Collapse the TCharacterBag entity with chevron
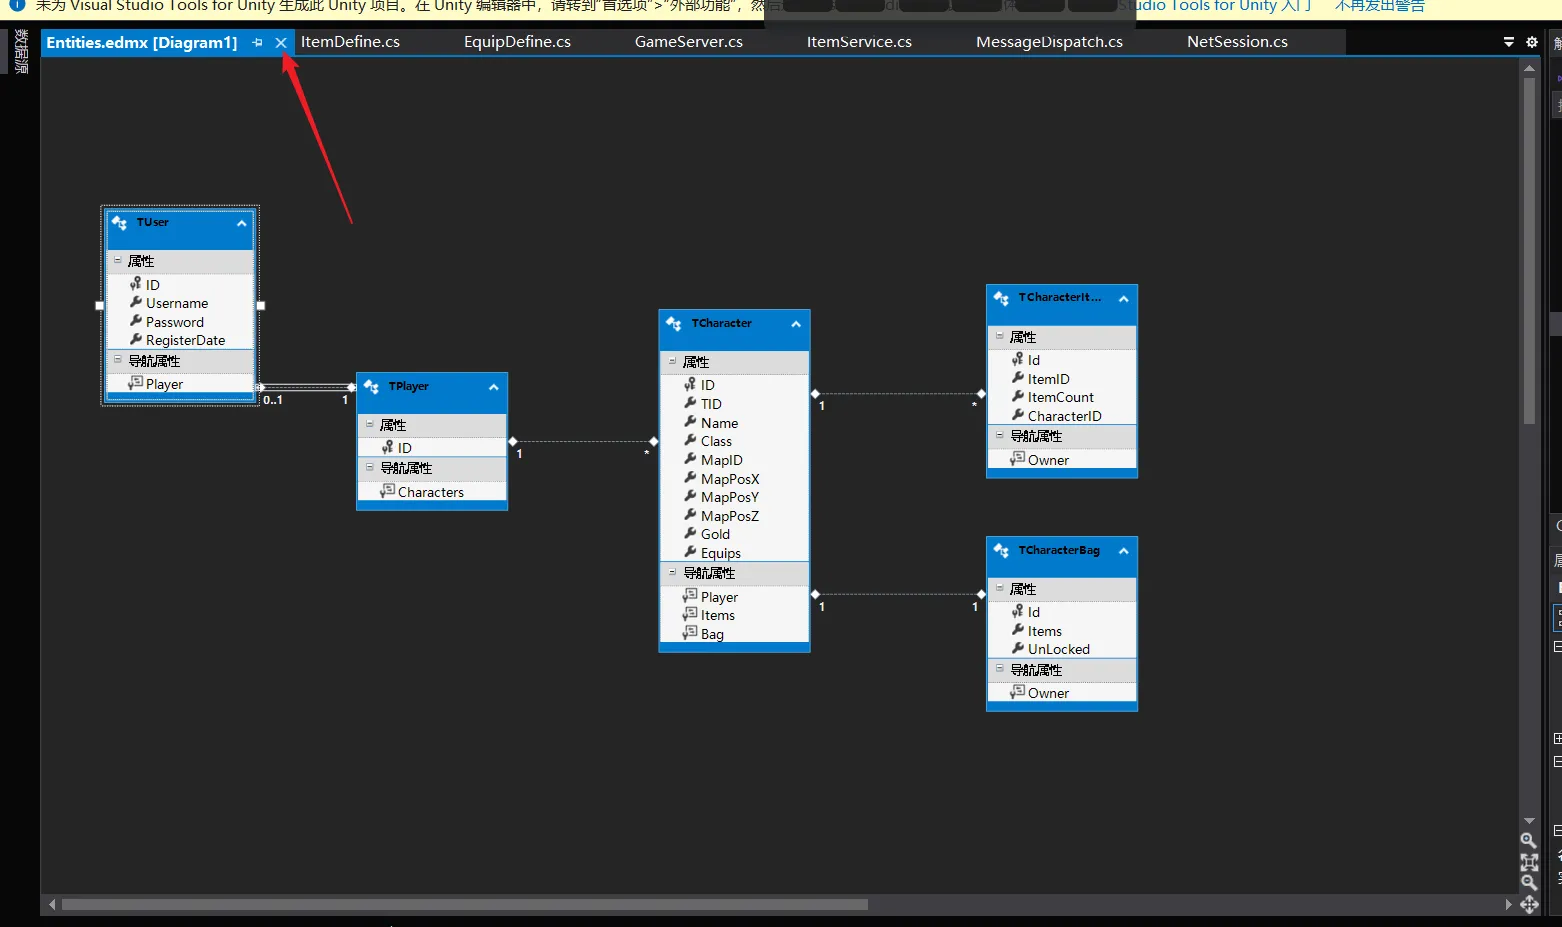This screenshot has height=927, width=1562. 1123,551
